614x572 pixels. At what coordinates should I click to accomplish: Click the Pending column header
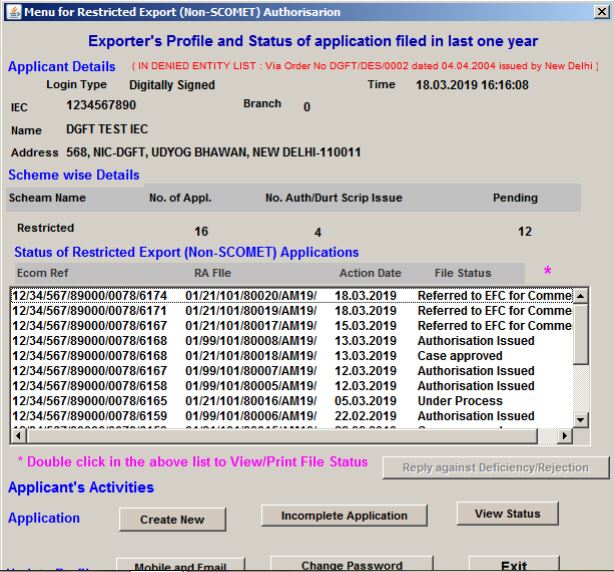(515, 198)
